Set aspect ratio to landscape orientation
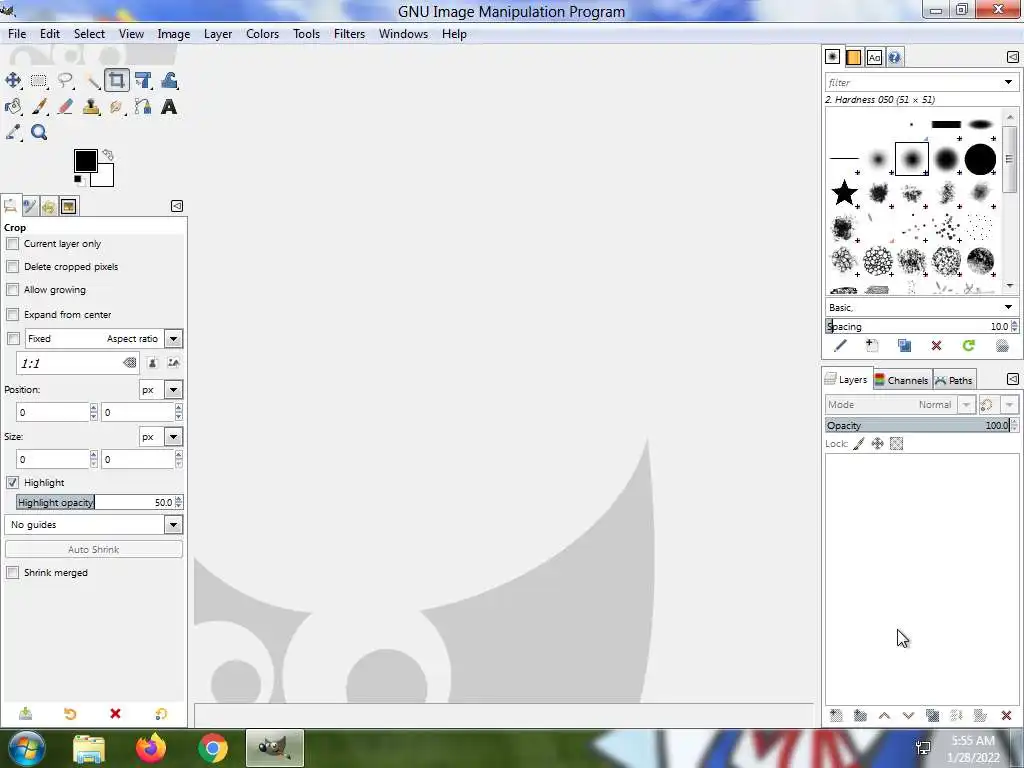The image size is (1024, 768). (x=173, y=363)
